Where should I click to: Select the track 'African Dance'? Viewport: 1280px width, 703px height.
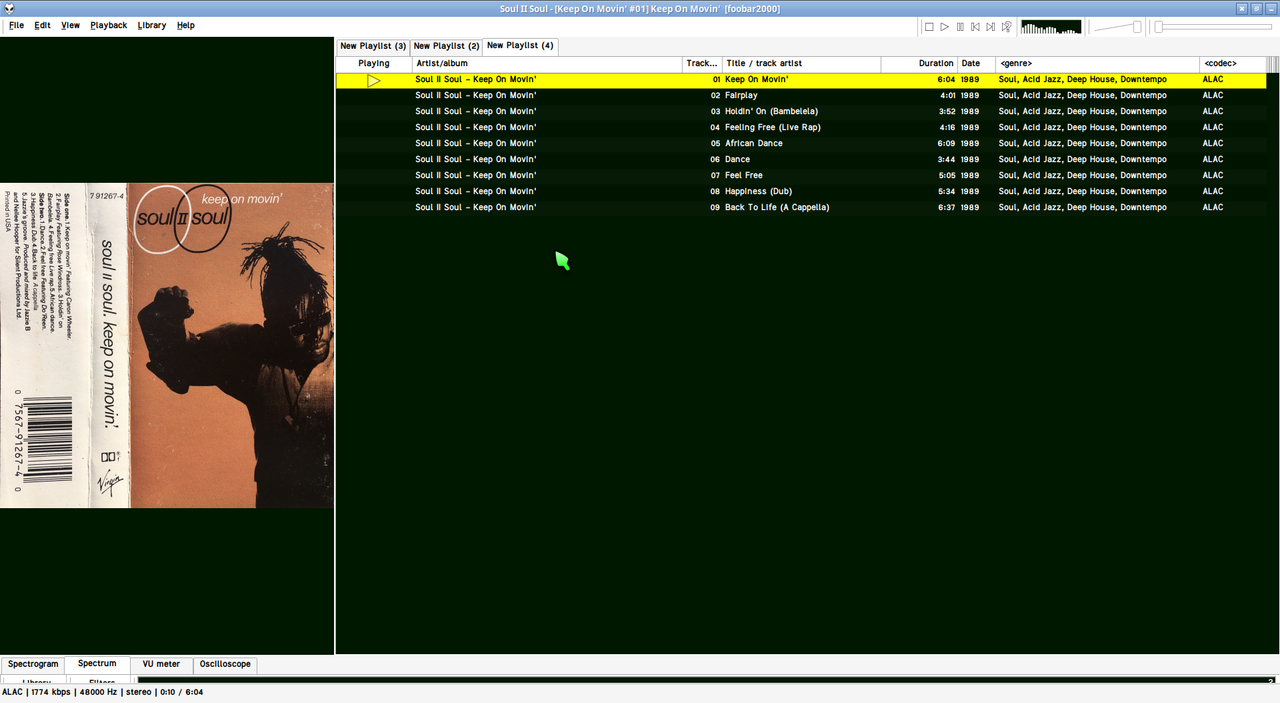pos(801,143)
